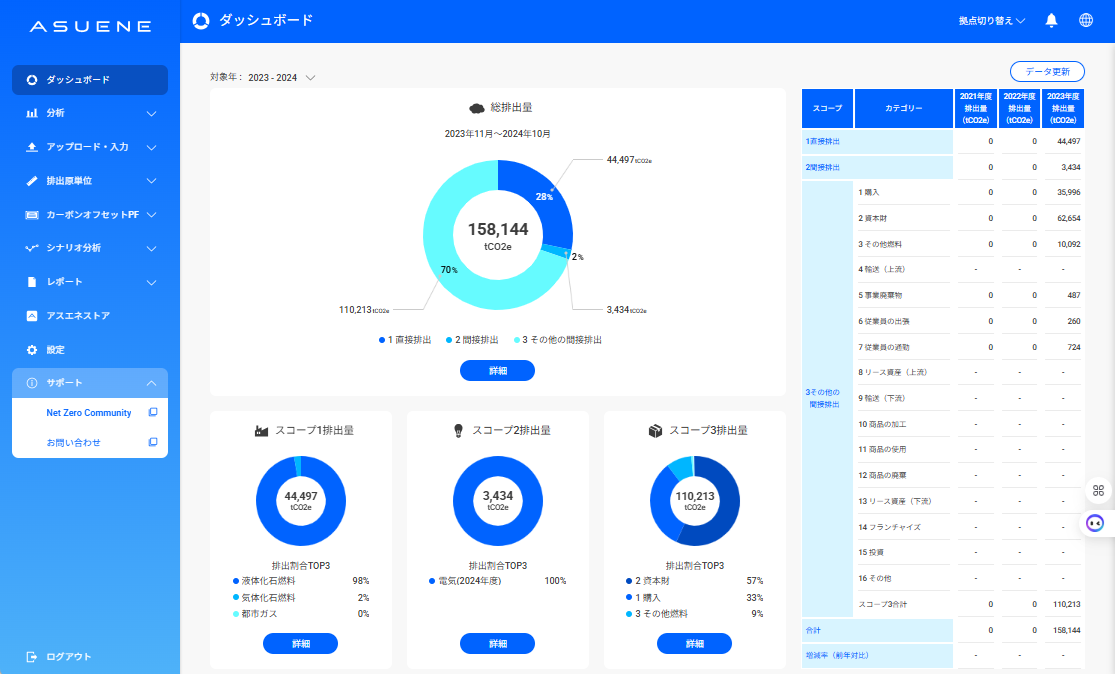Click the floating grid widget icon
1115x674 pixels.
coord(1099,491)
